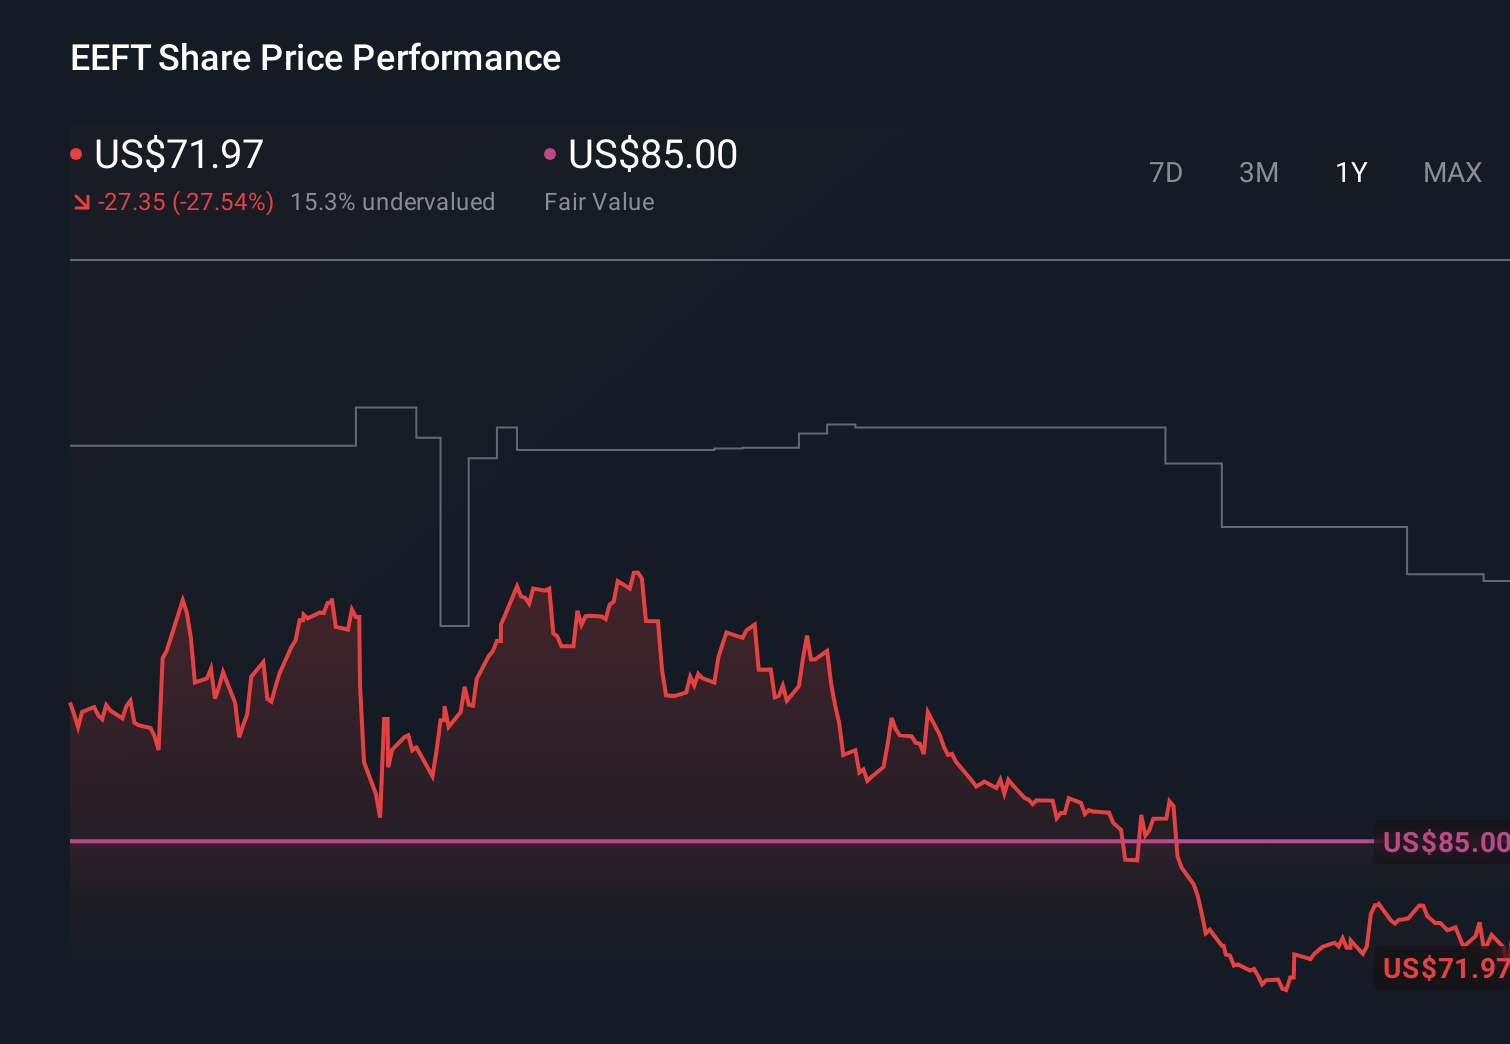Click the 15.3% undervalued label
The image size is (1510, 1044).
tap(393, 201)
